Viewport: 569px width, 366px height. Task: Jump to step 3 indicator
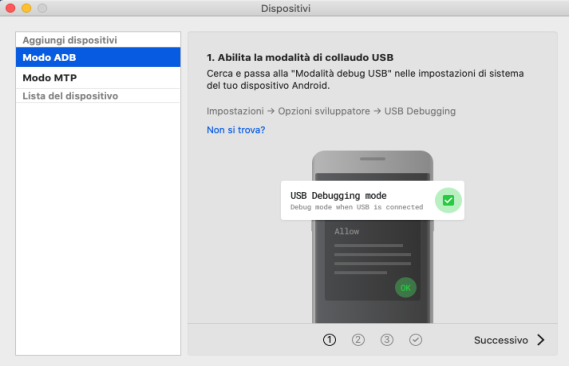click(387, 340)
